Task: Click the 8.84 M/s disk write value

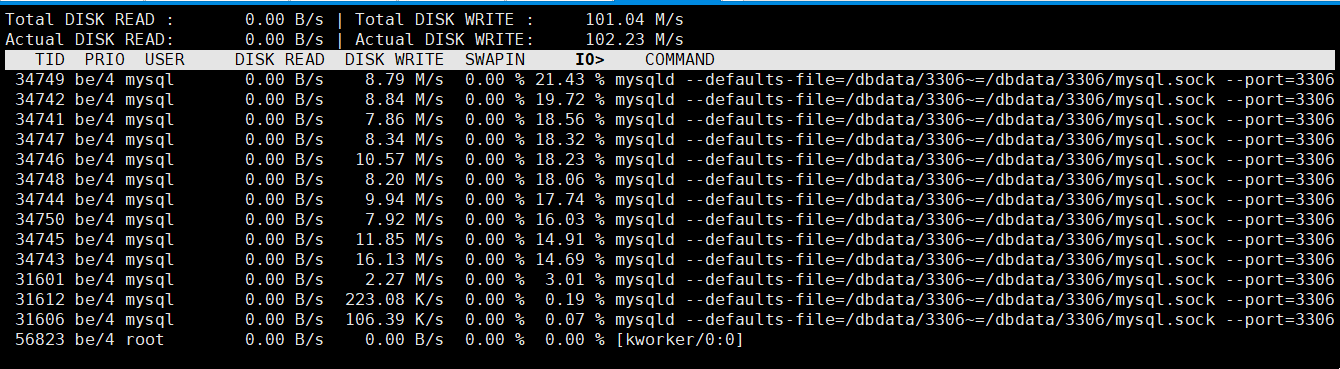Action: [405, 100]
